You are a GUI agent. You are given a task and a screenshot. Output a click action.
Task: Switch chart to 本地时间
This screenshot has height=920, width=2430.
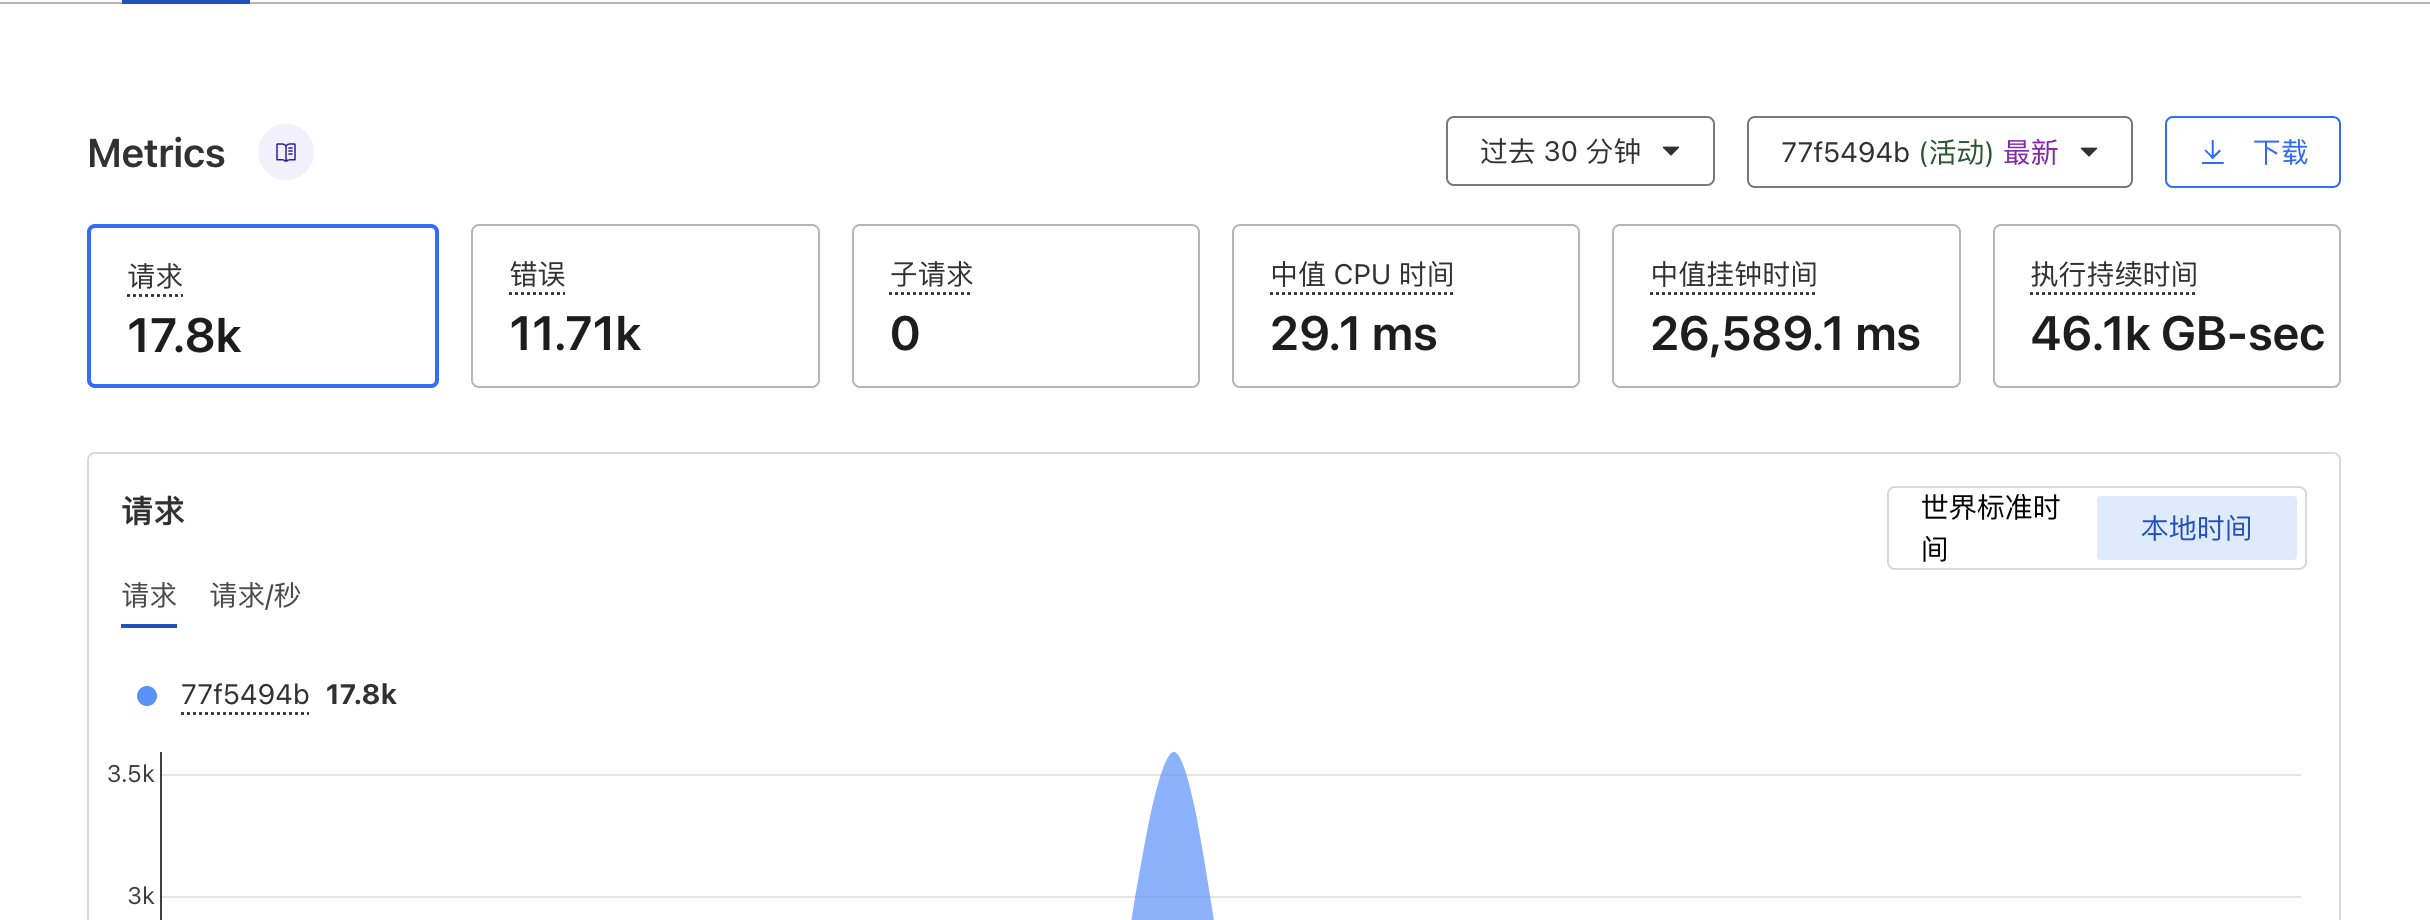2196,528
